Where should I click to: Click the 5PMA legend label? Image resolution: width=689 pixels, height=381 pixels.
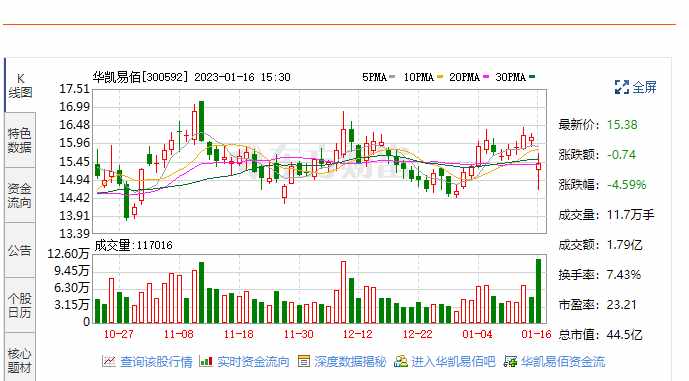tap(374, 77)
